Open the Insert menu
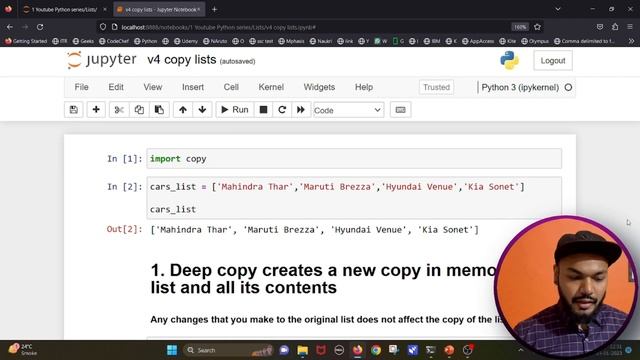640x360 pixels. 193,87
